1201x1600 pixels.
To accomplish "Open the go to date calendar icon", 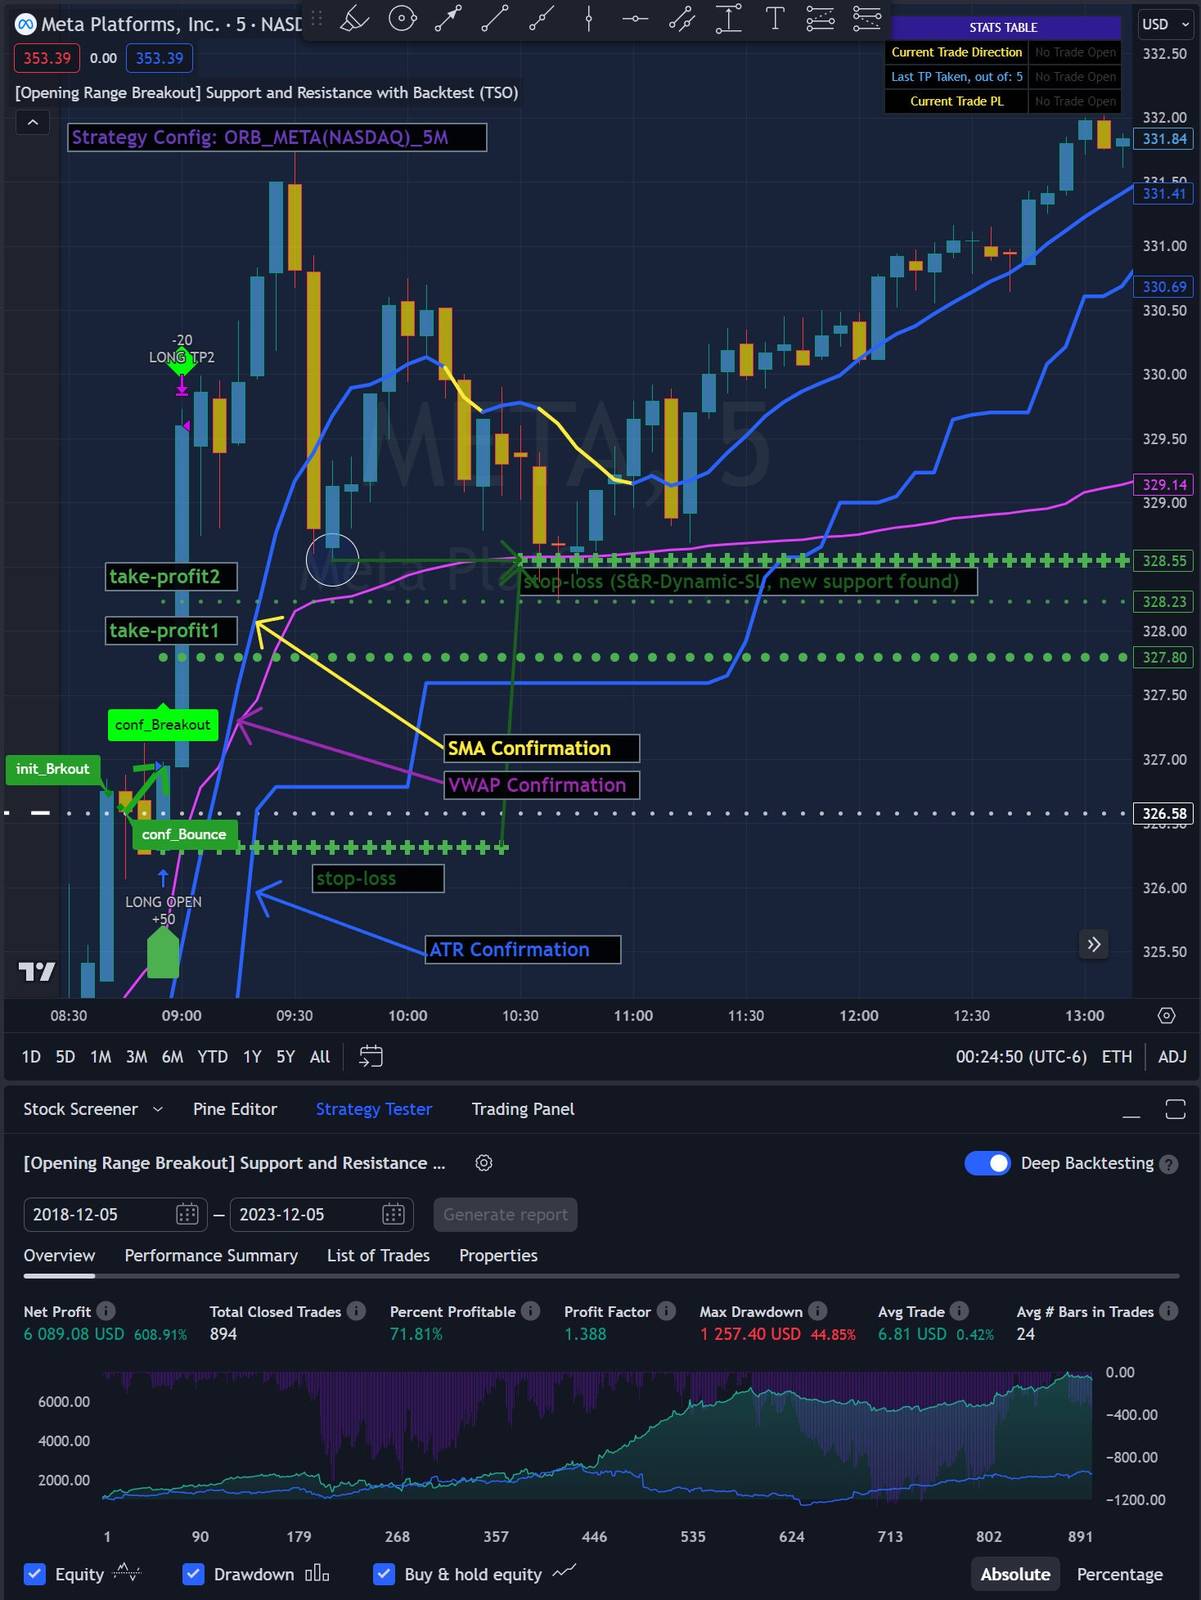I will coord(371,1056).
